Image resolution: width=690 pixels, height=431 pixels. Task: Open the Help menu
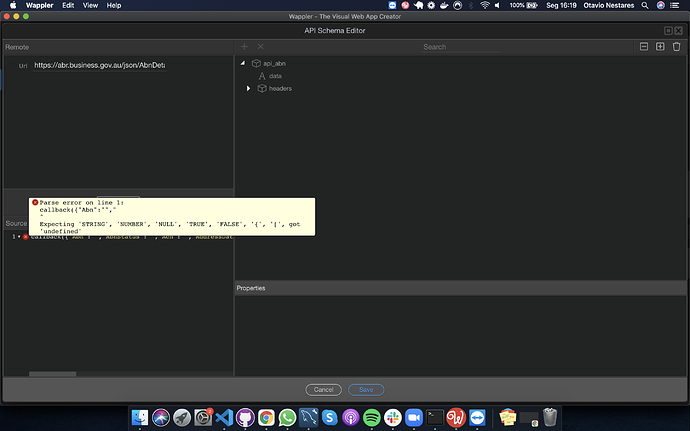click(x=114, y=5)
